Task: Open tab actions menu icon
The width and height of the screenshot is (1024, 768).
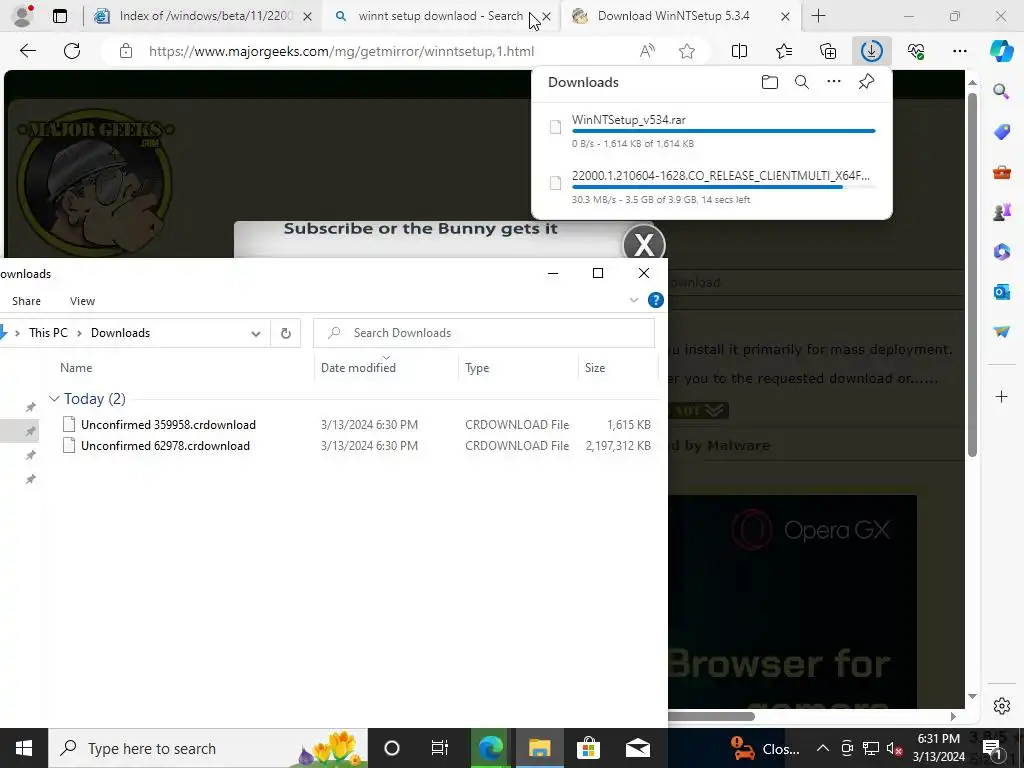Action: coord(60,16)
